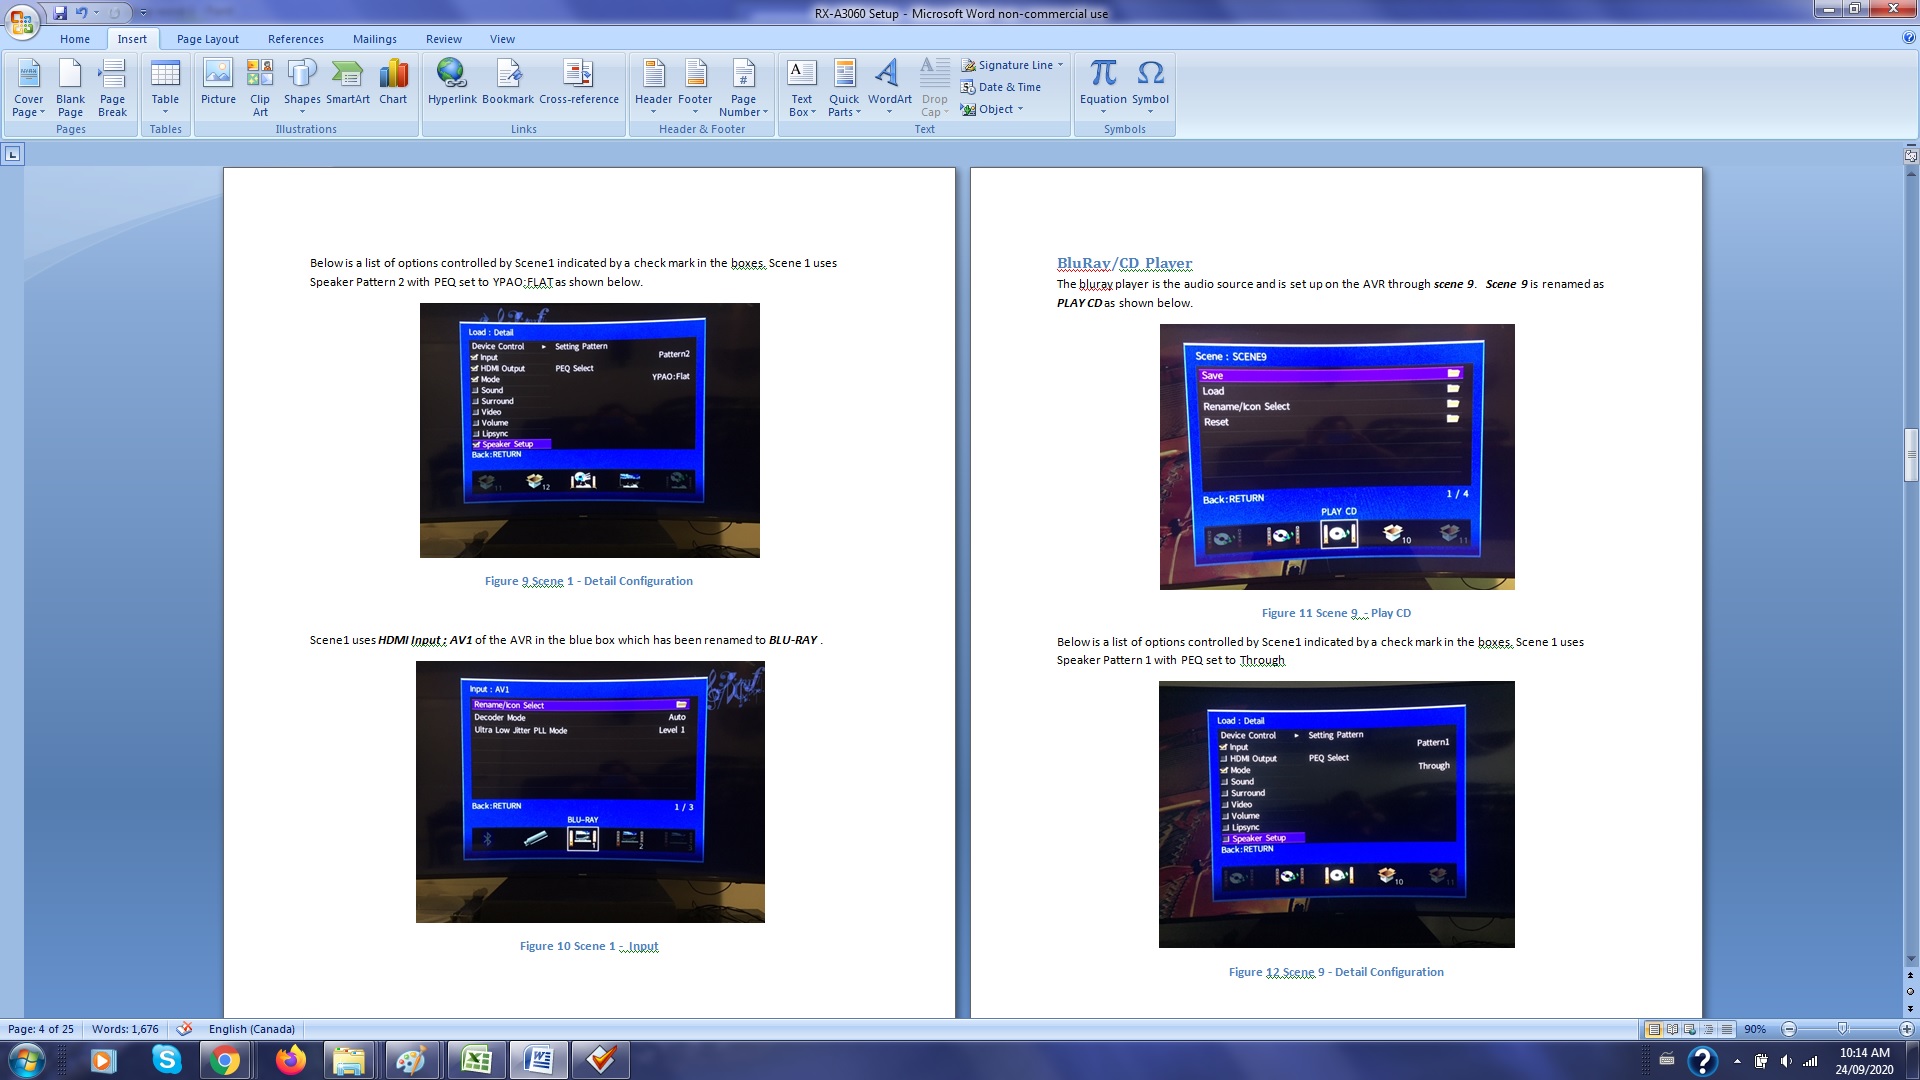
Task: Open the Shapes gallery
Action: 302,88
